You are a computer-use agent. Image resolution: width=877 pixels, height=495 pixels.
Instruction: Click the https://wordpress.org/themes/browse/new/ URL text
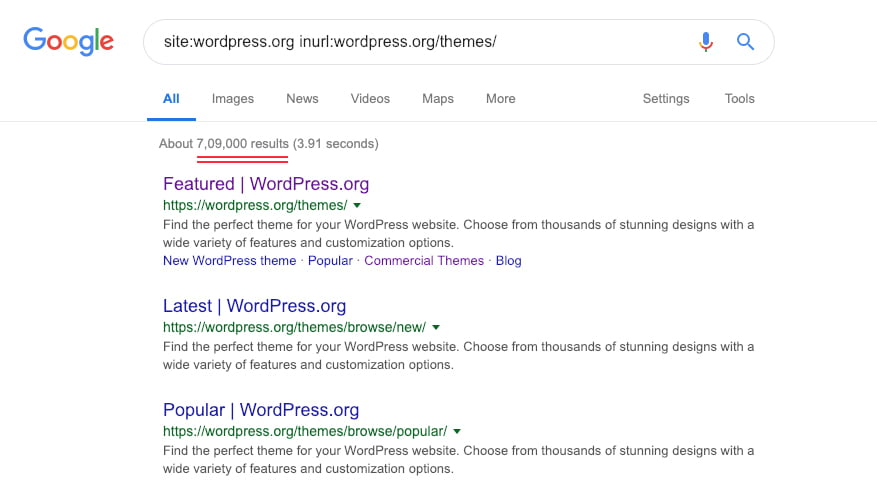pyautogui.click(x=294, y=327)
